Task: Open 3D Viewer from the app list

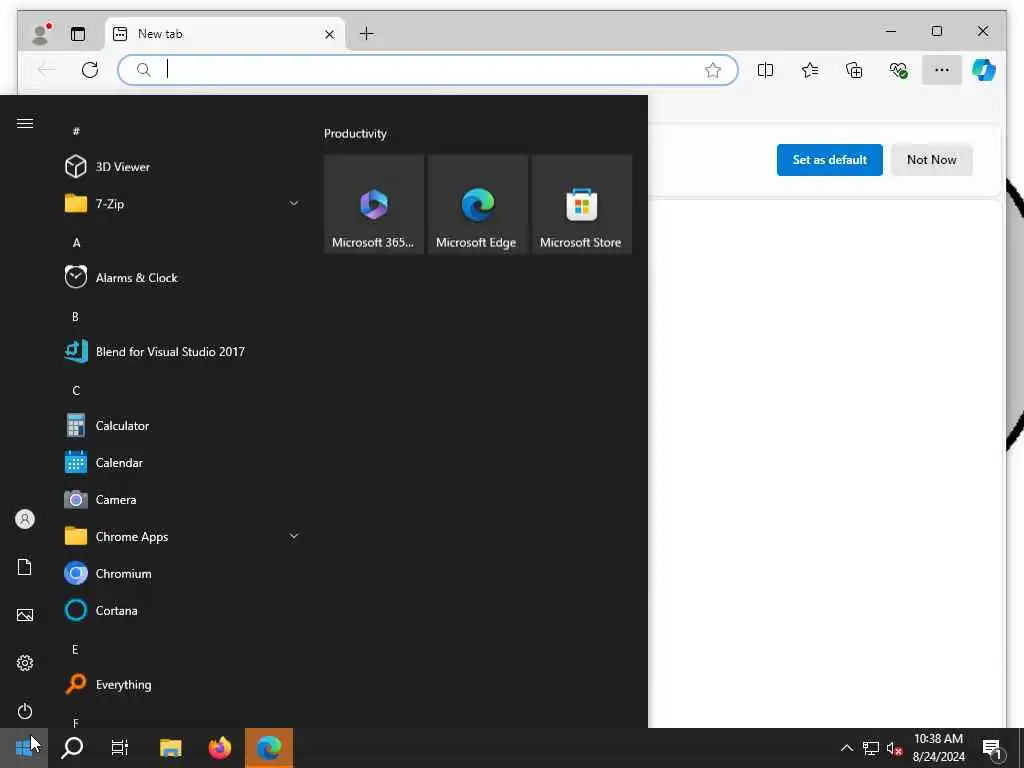Action: point(183,167)
